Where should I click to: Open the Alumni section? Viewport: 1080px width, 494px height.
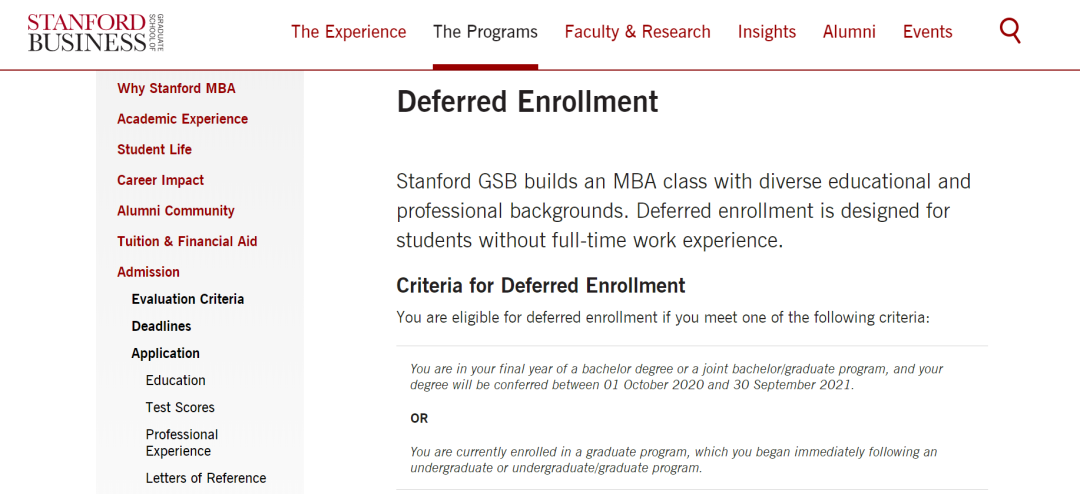(849, 32)
